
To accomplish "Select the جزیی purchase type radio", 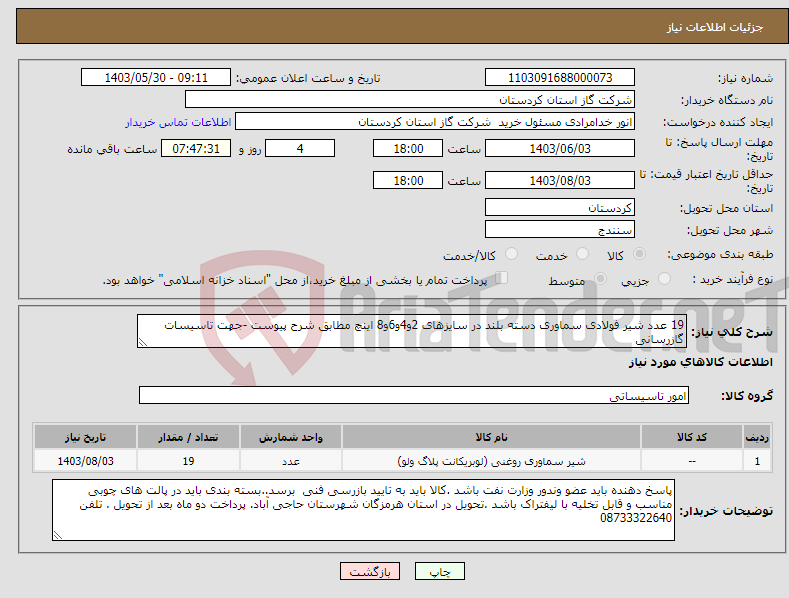I will click(664, 278).
